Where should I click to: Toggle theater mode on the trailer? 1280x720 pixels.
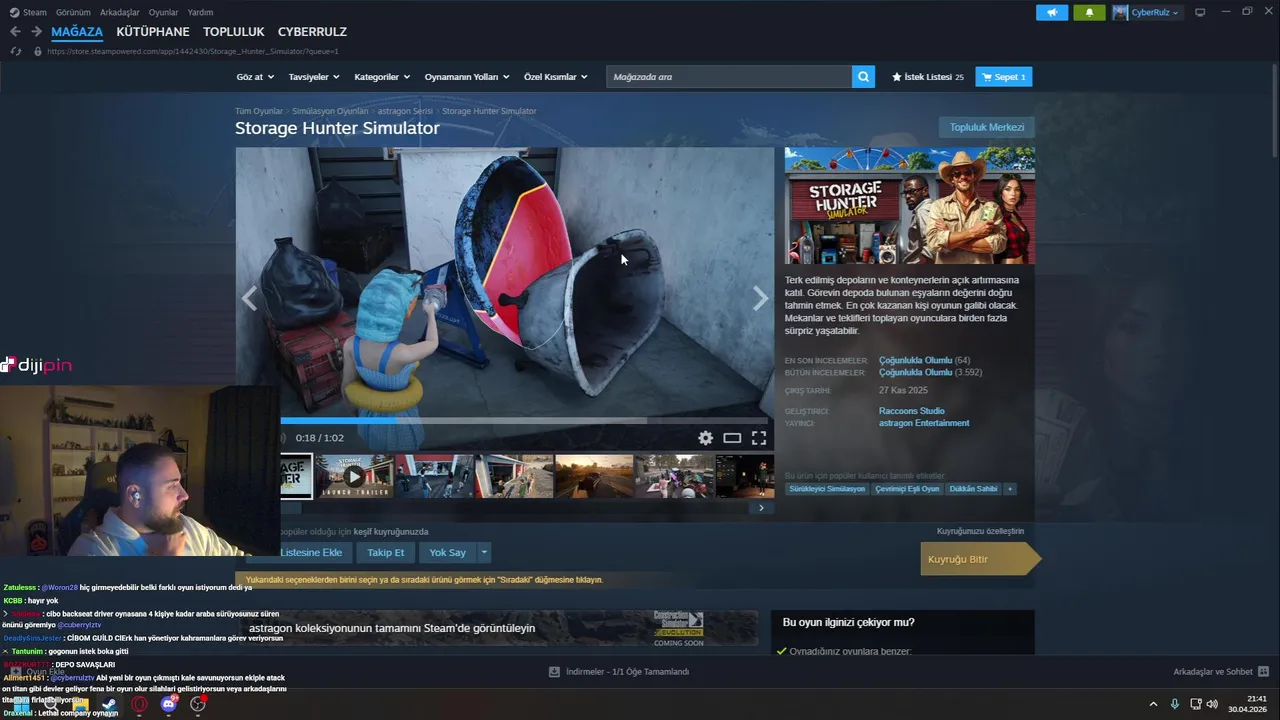click(732, 438)
